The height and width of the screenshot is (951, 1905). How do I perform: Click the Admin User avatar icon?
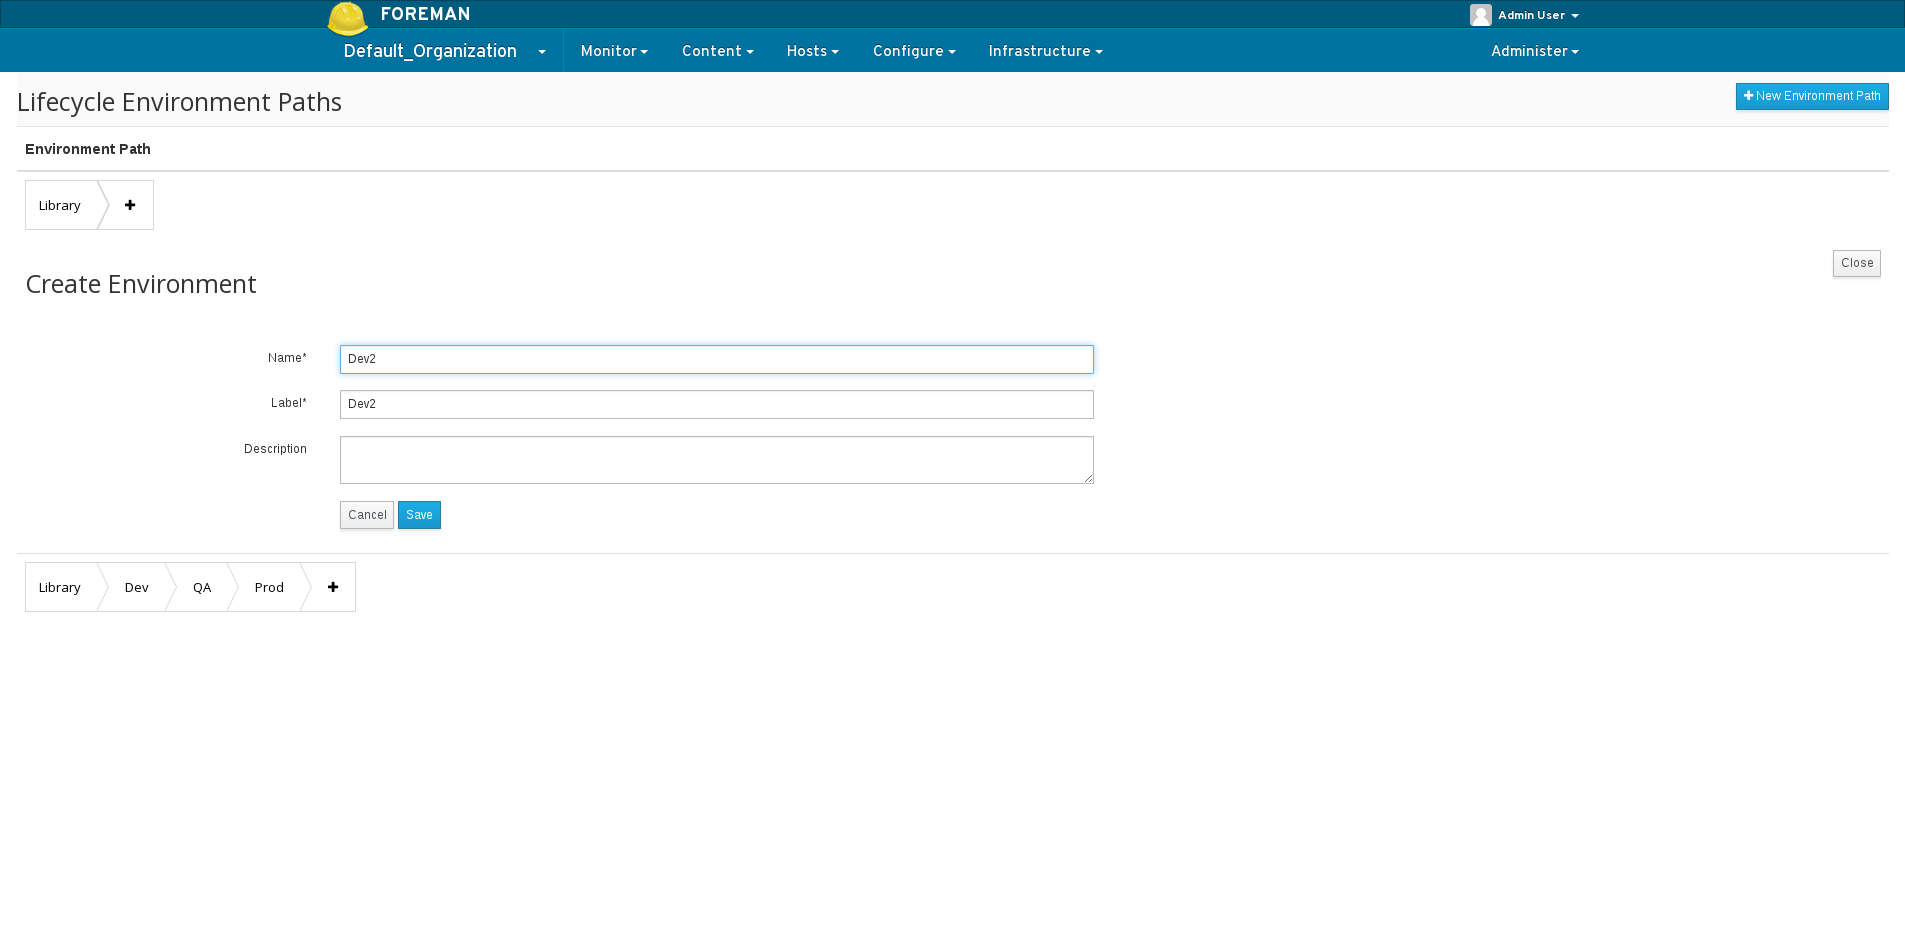point(1481,15)
